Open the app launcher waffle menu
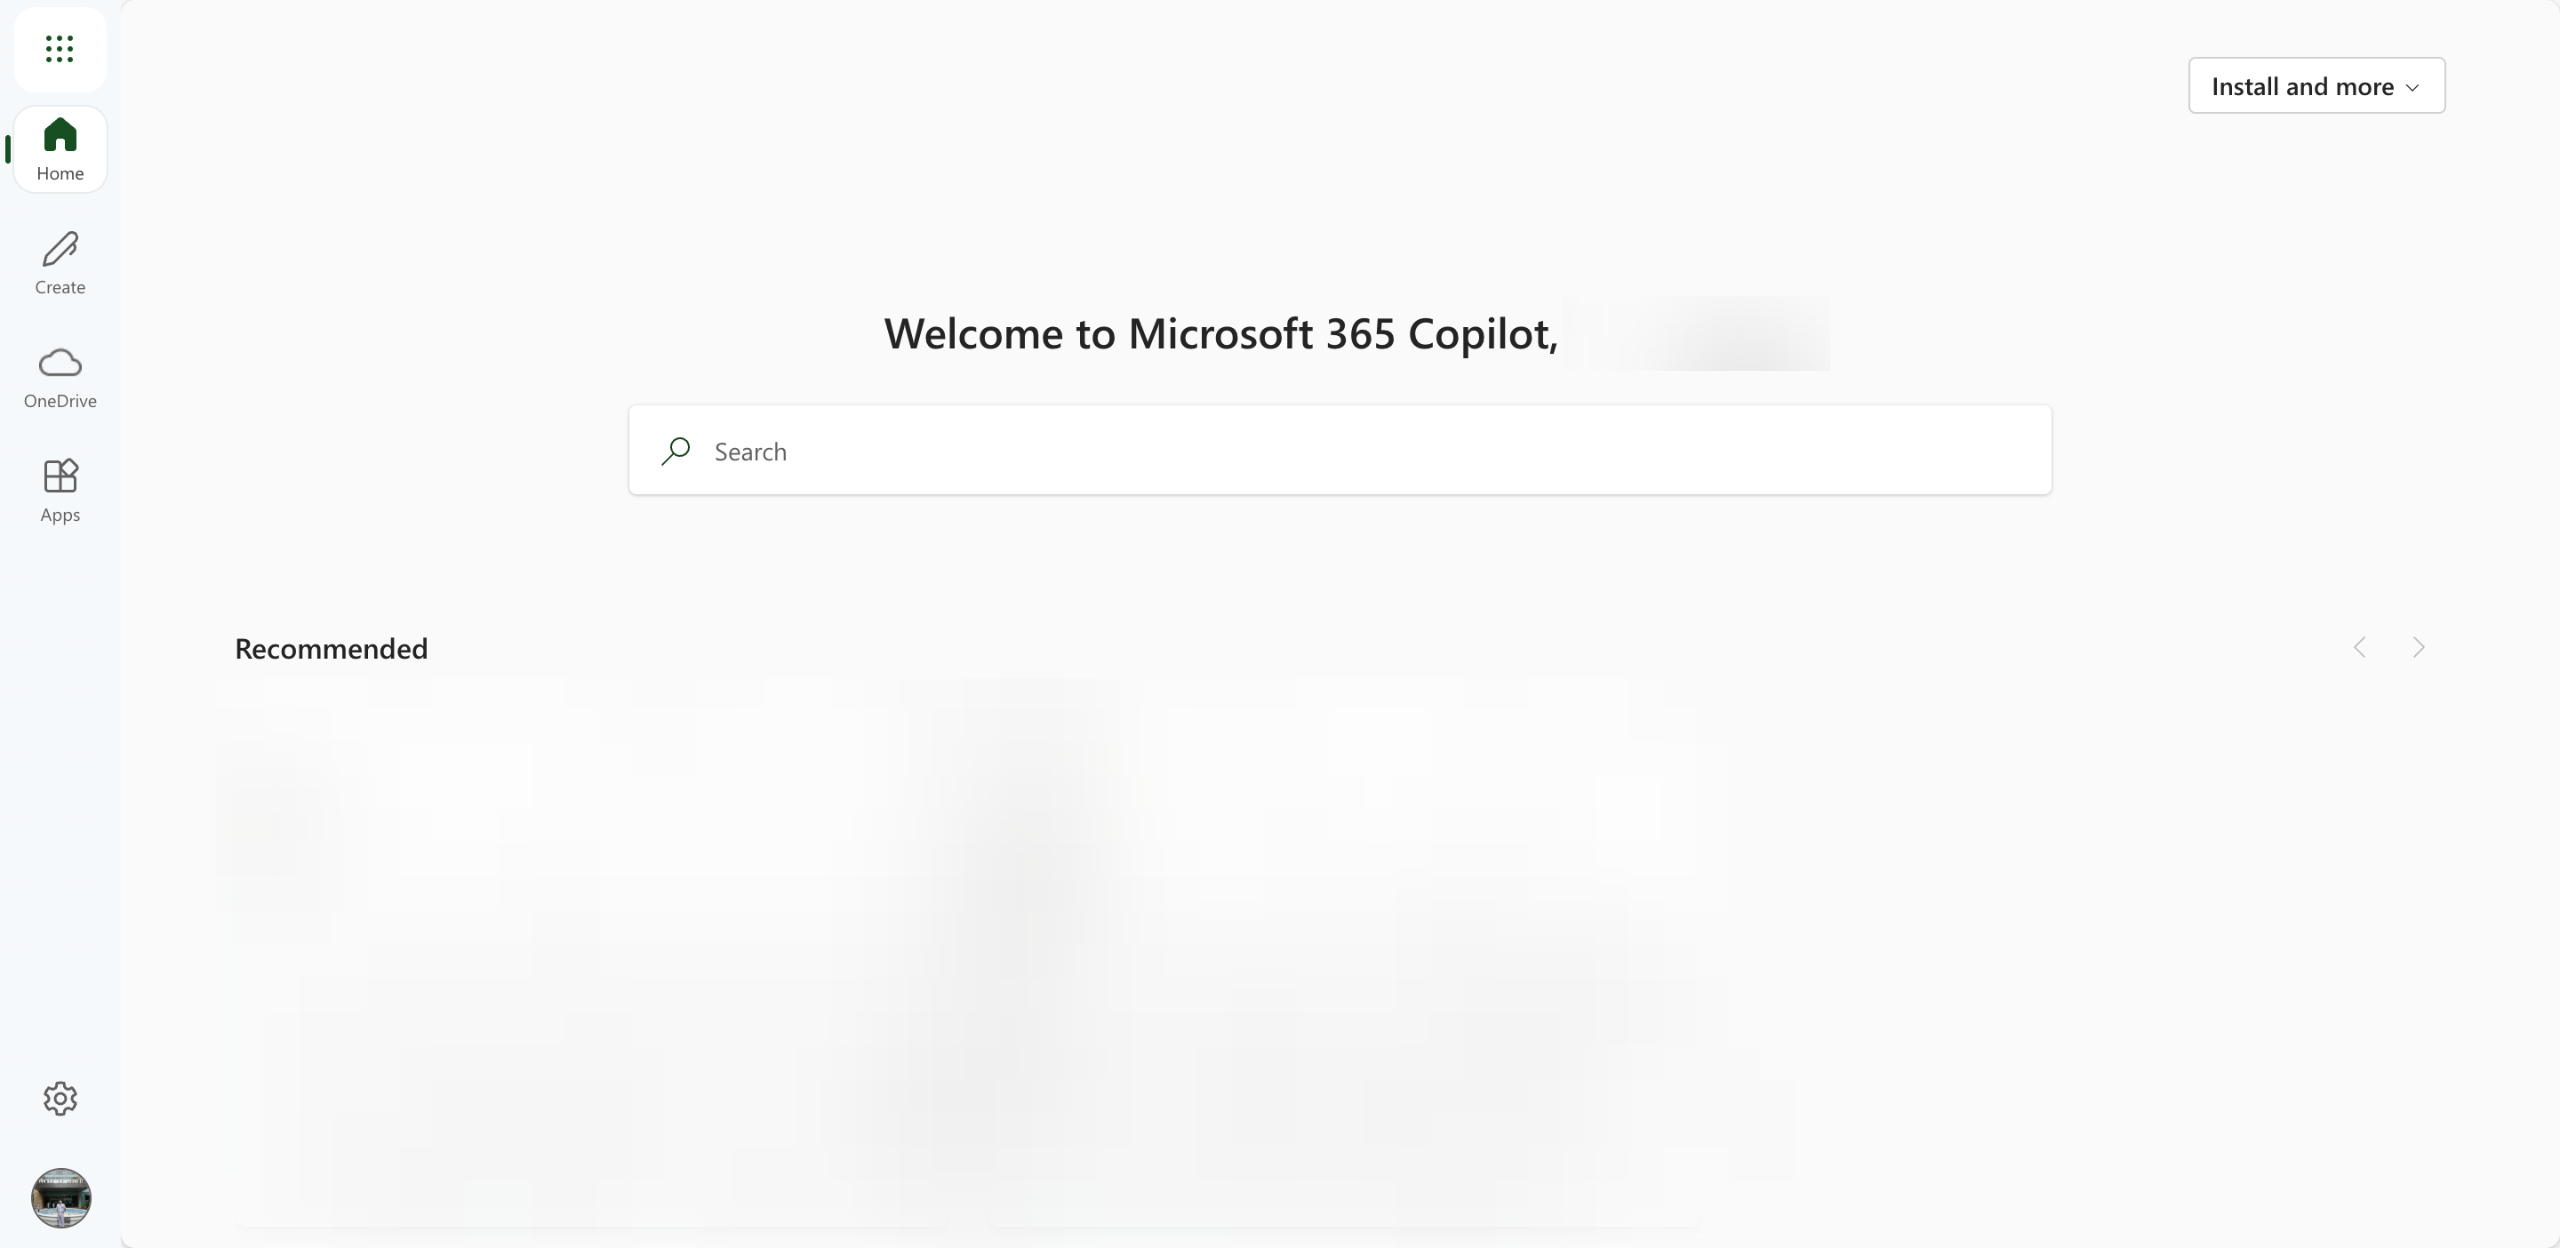The width and height of the screenshot is (2560, 1248). (60, 49)
